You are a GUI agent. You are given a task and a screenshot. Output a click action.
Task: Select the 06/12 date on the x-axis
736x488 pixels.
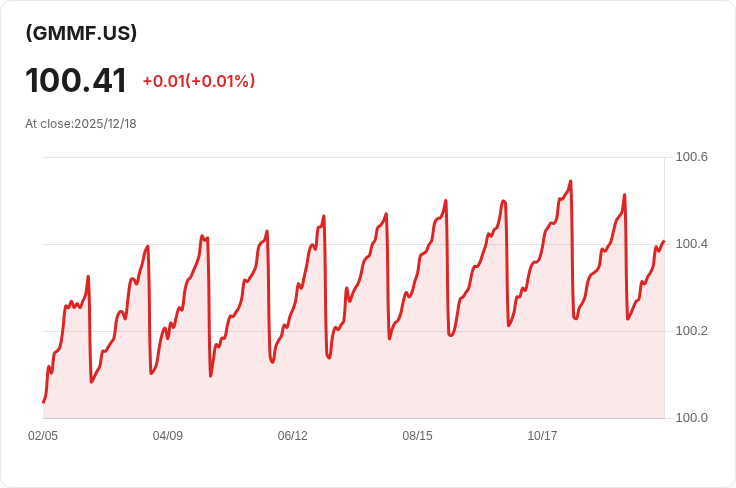[x=293, y=436]
